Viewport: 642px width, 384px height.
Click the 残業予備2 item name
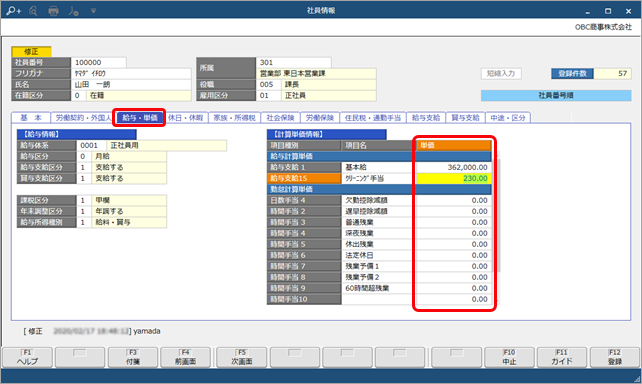tap(379, 277)
